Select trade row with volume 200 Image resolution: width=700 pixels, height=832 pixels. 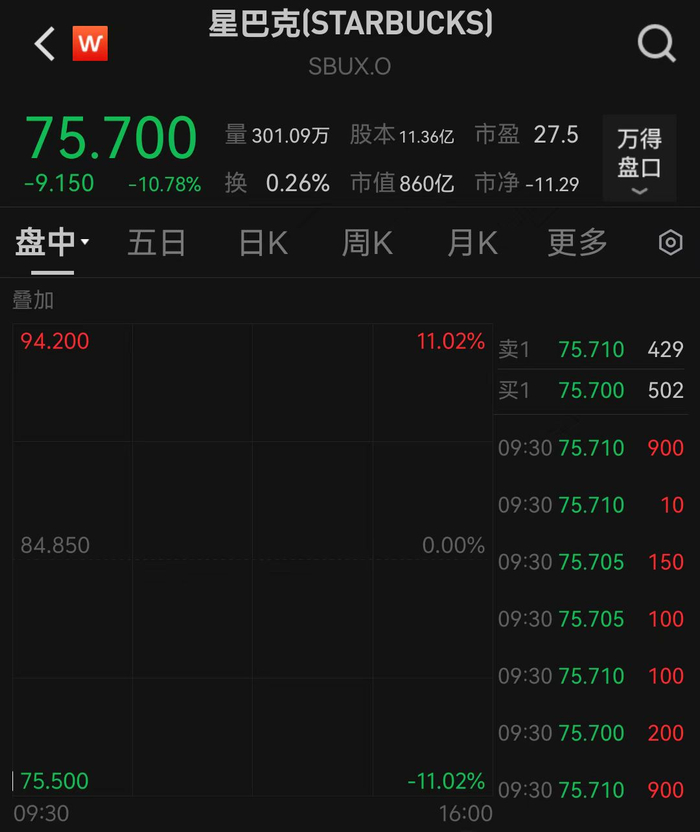[x=591, y=733]
